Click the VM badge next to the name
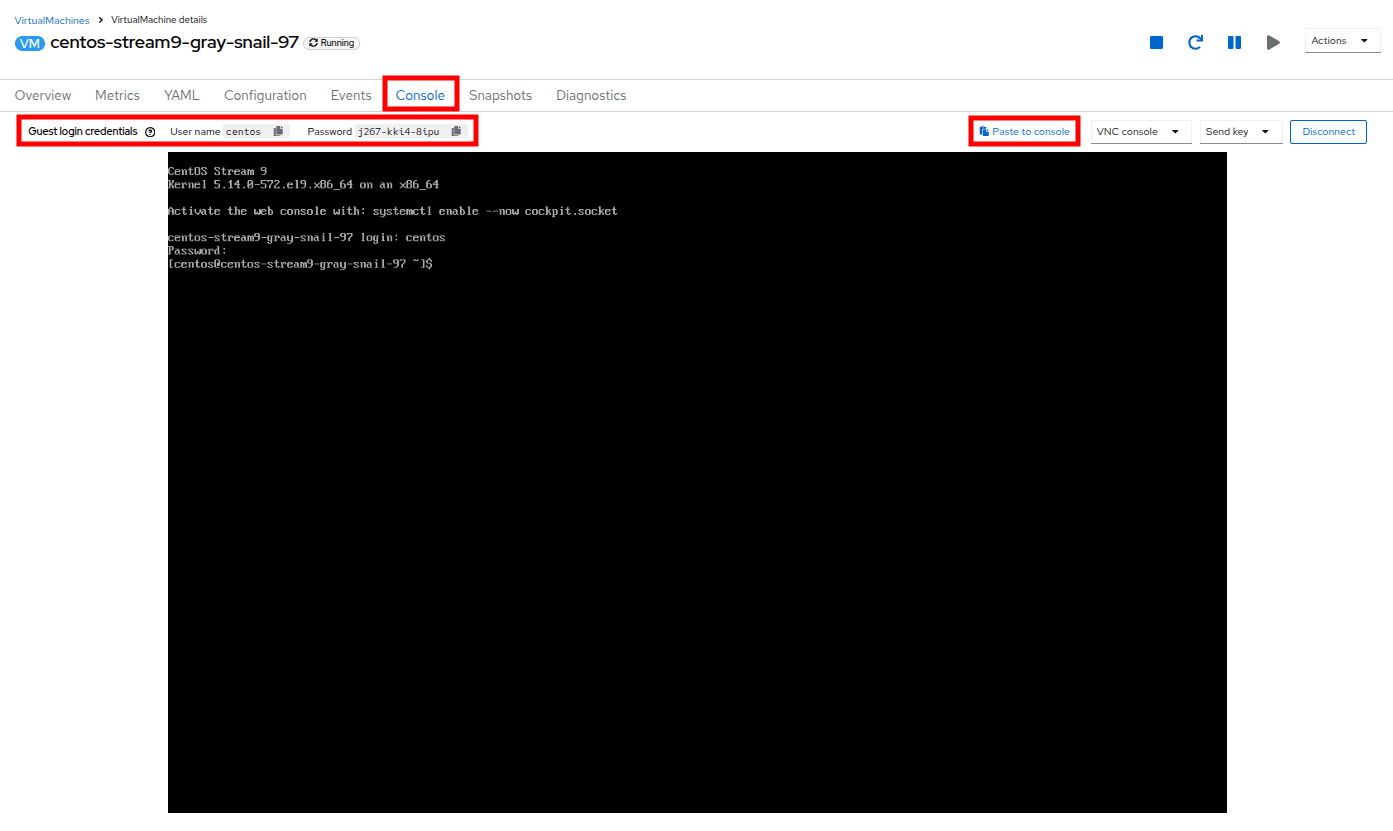 tap(30, 43)
